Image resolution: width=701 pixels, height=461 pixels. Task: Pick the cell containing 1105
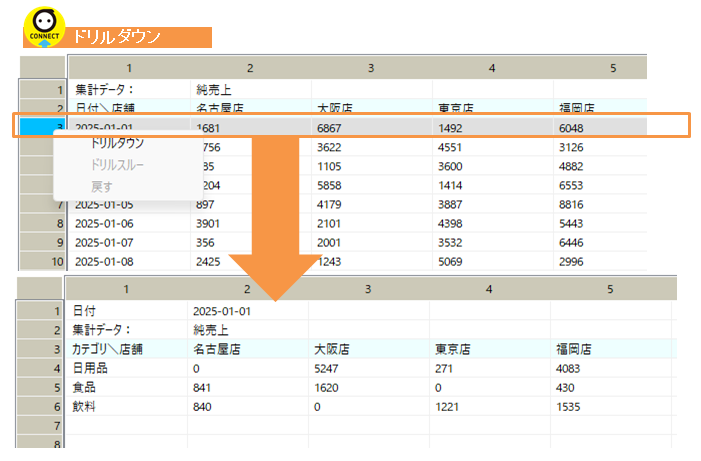(x=372, y=166)
